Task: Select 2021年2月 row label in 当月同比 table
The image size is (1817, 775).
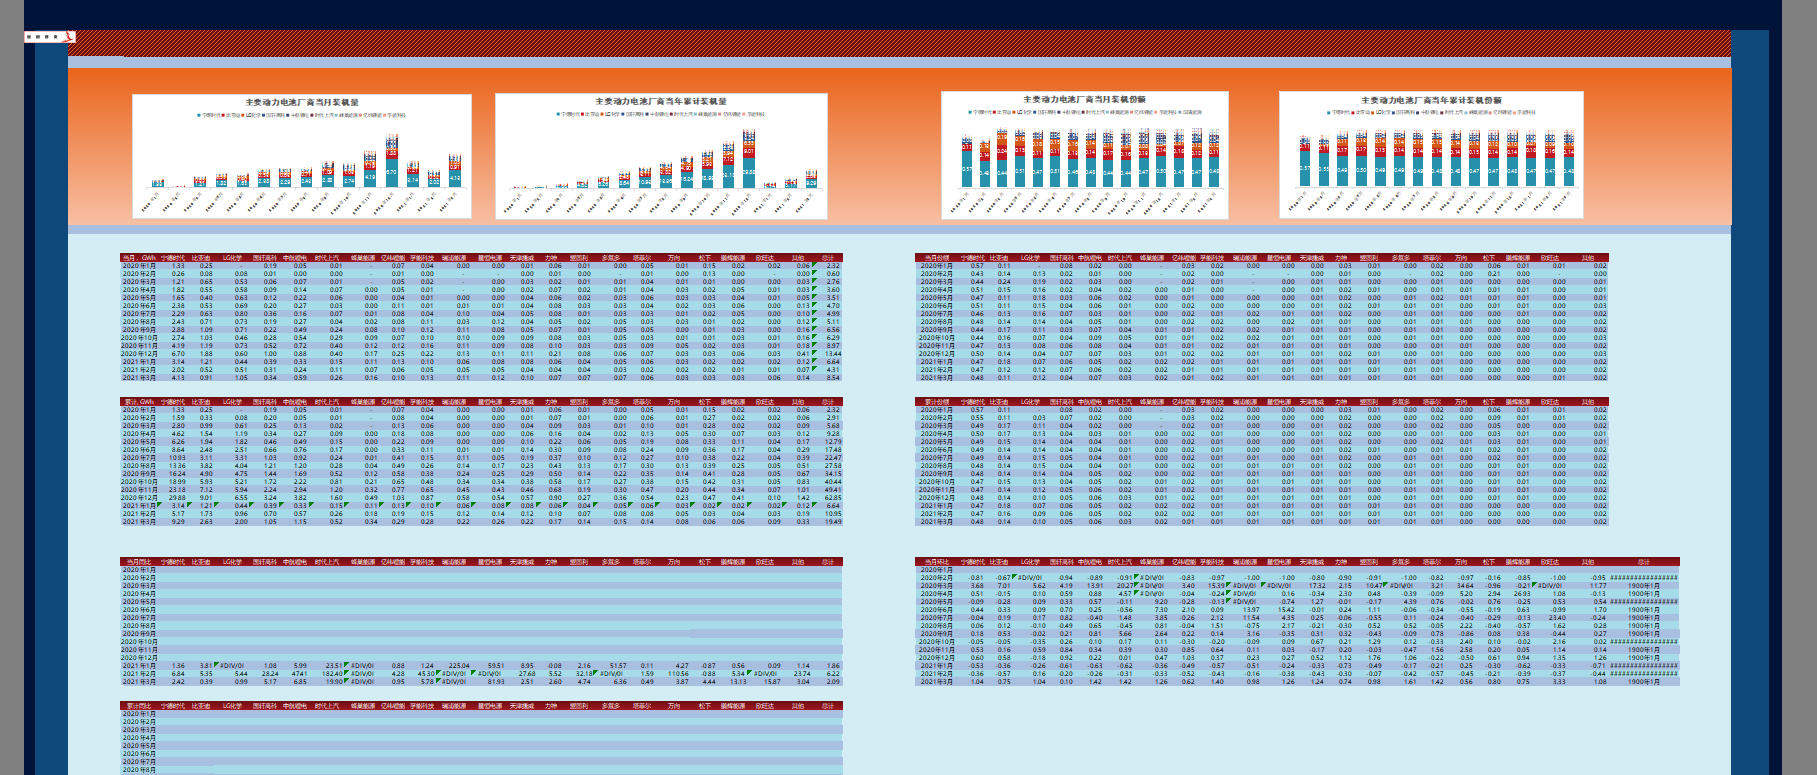Action: pyautogui.click(x=139, y=674)
